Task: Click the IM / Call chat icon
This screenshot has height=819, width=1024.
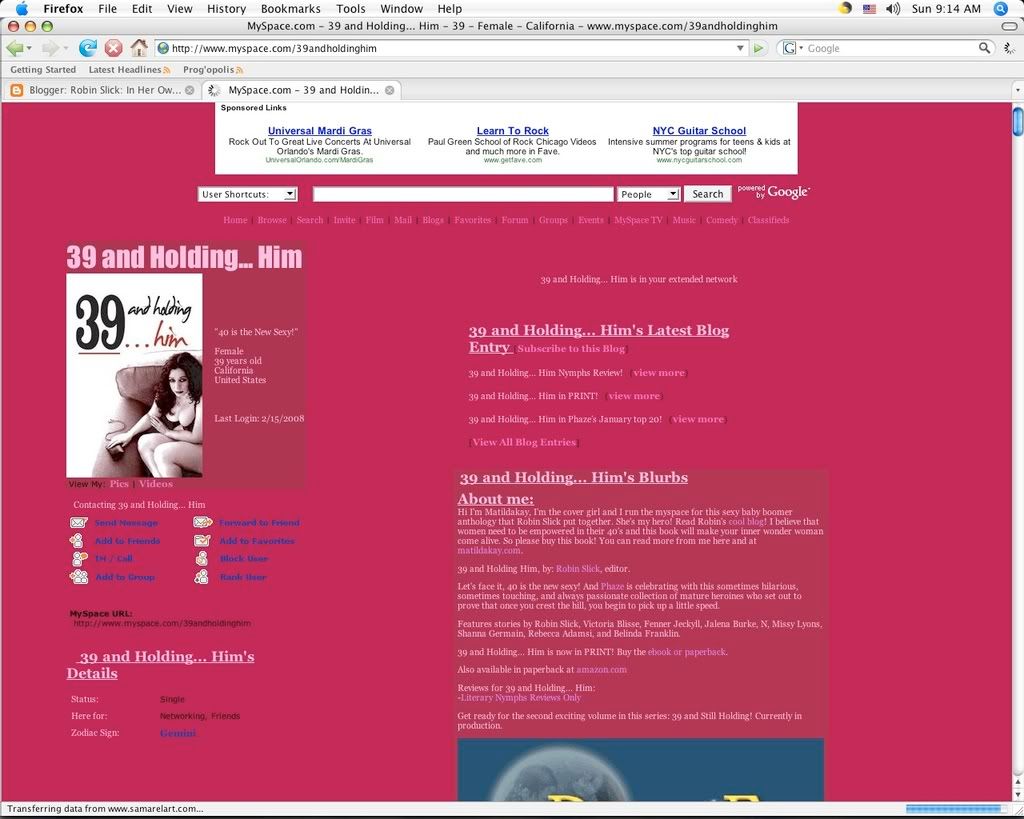Action: (80, 558)
